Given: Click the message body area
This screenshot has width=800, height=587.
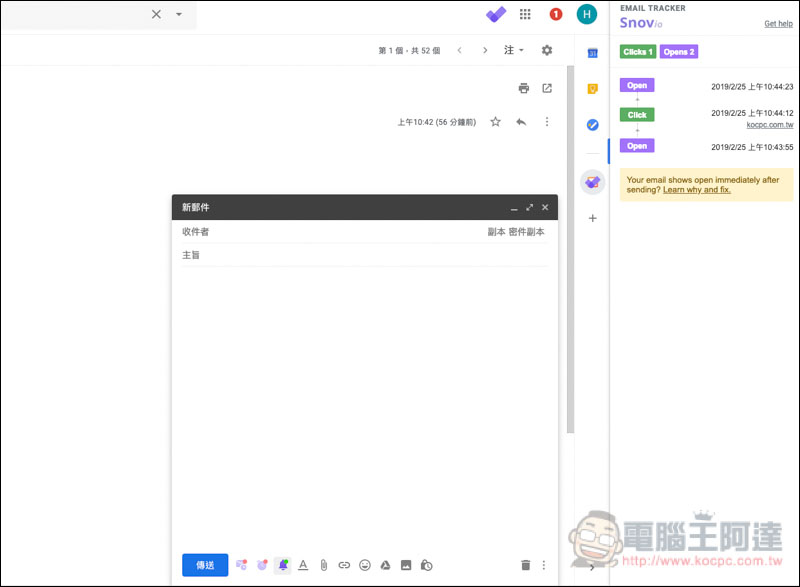Looking at the screenshot, I should click(x=365, y=408).
